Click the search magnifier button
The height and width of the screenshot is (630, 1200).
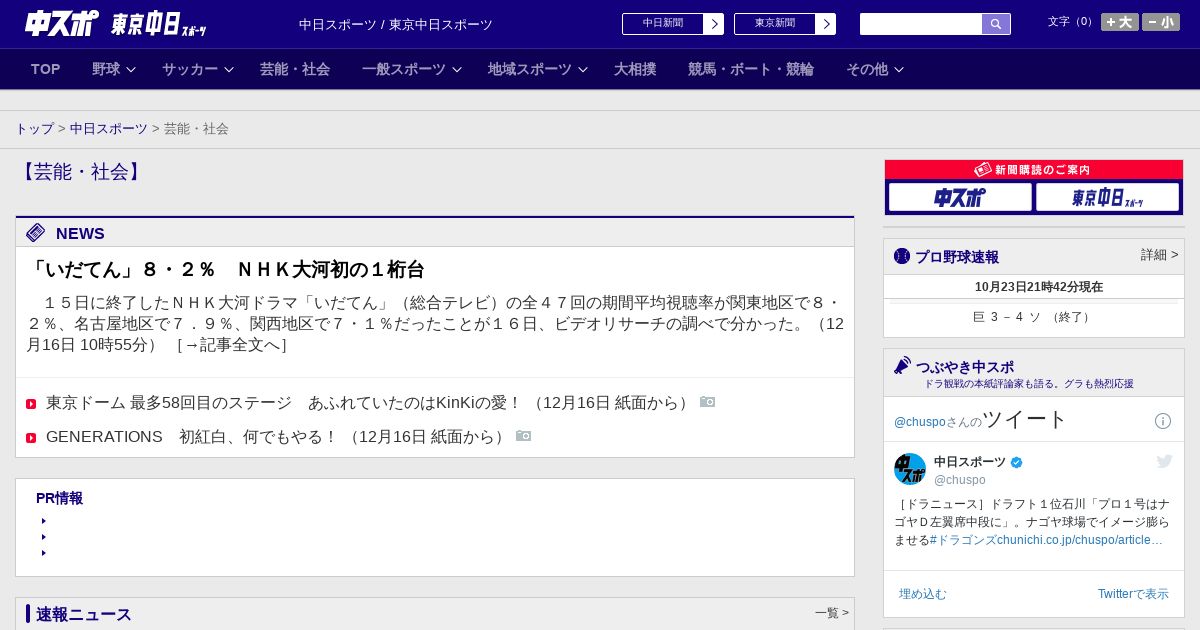(x=996, y=24)
